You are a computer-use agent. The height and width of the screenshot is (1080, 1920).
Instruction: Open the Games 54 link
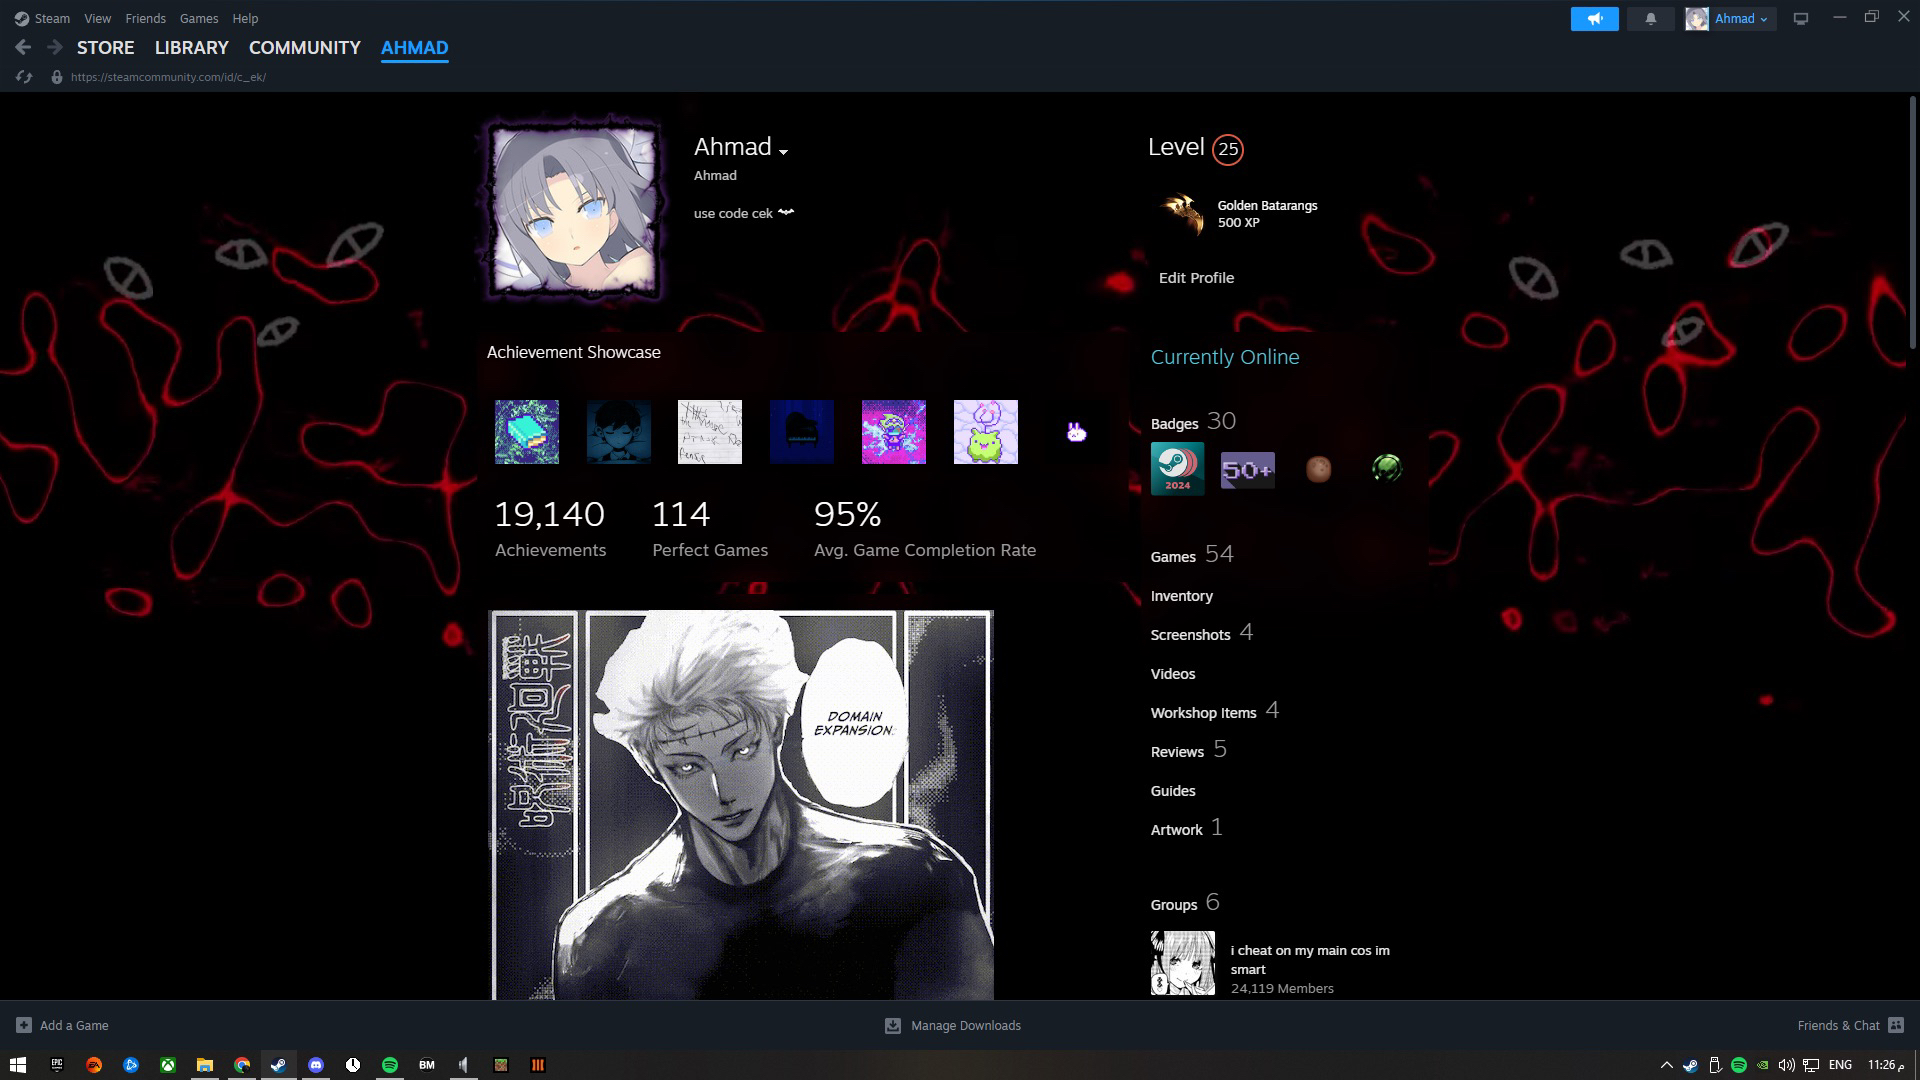tap(1192, 555)
